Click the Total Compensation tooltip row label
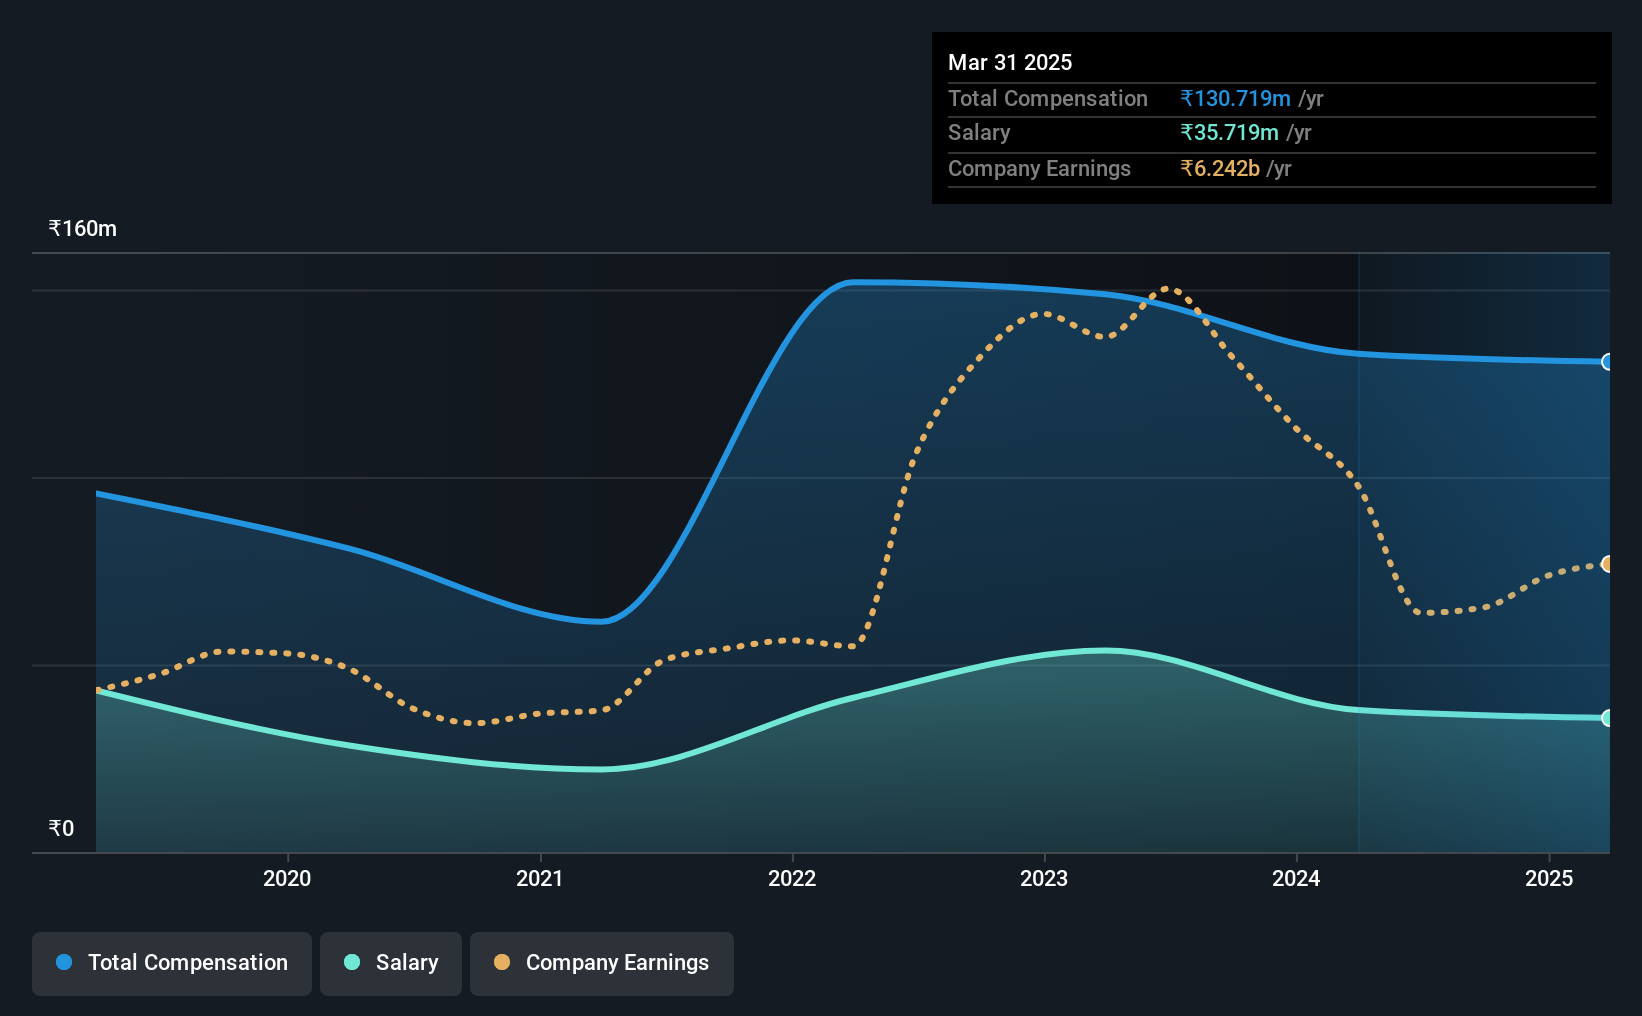1642x1016 pixels. pos(1048,98)
